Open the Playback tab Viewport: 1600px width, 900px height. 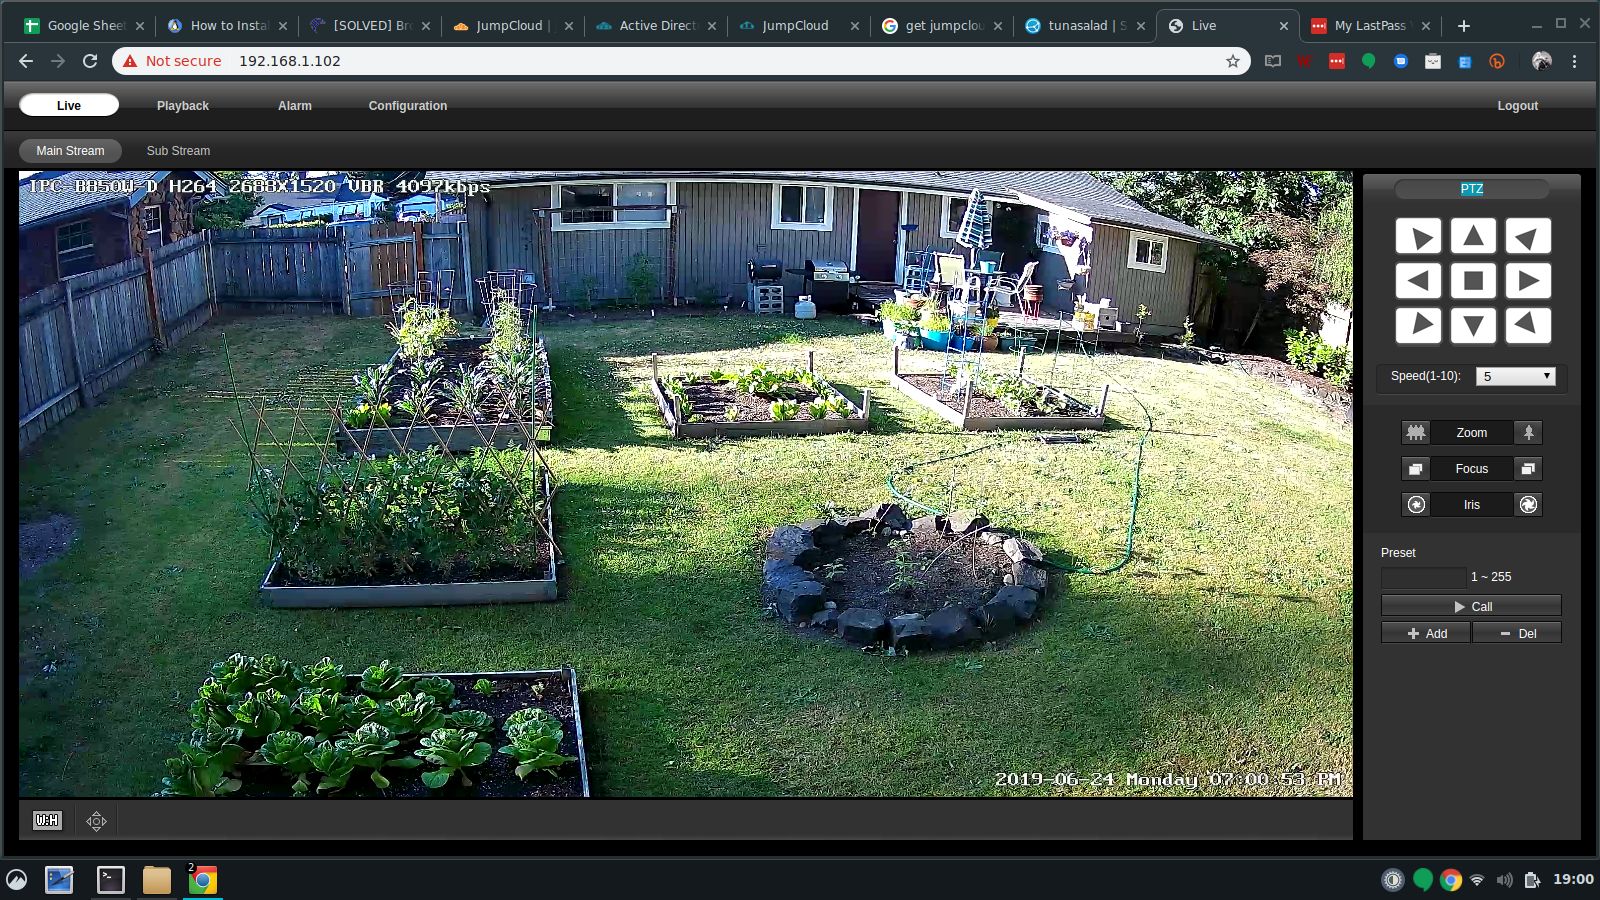tap(182, 106)
